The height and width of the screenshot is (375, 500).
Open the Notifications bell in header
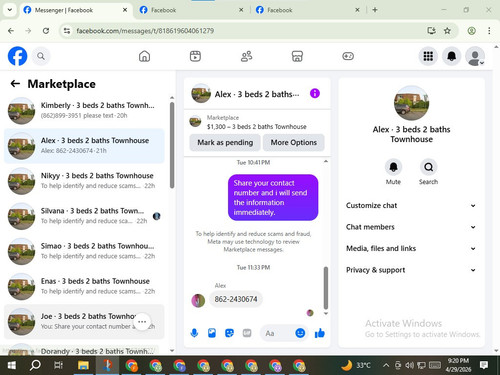click(451, 56)
